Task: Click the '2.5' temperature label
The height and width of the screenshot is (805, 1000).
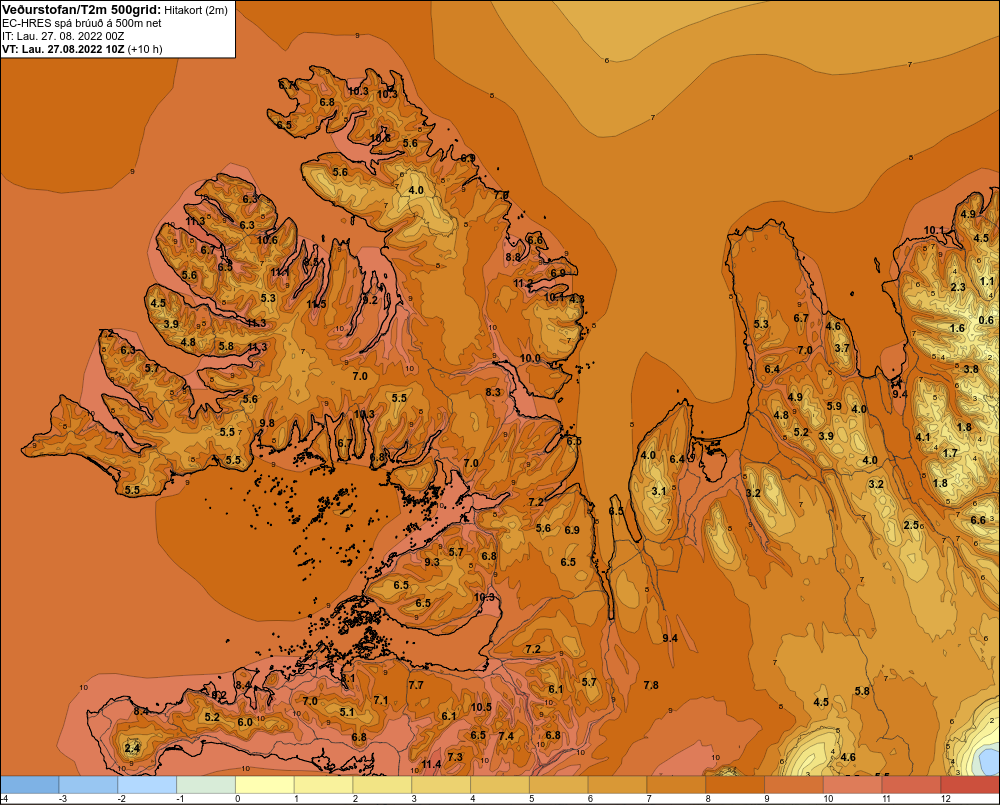Action: pyautogui.click(x=911, y=525)
